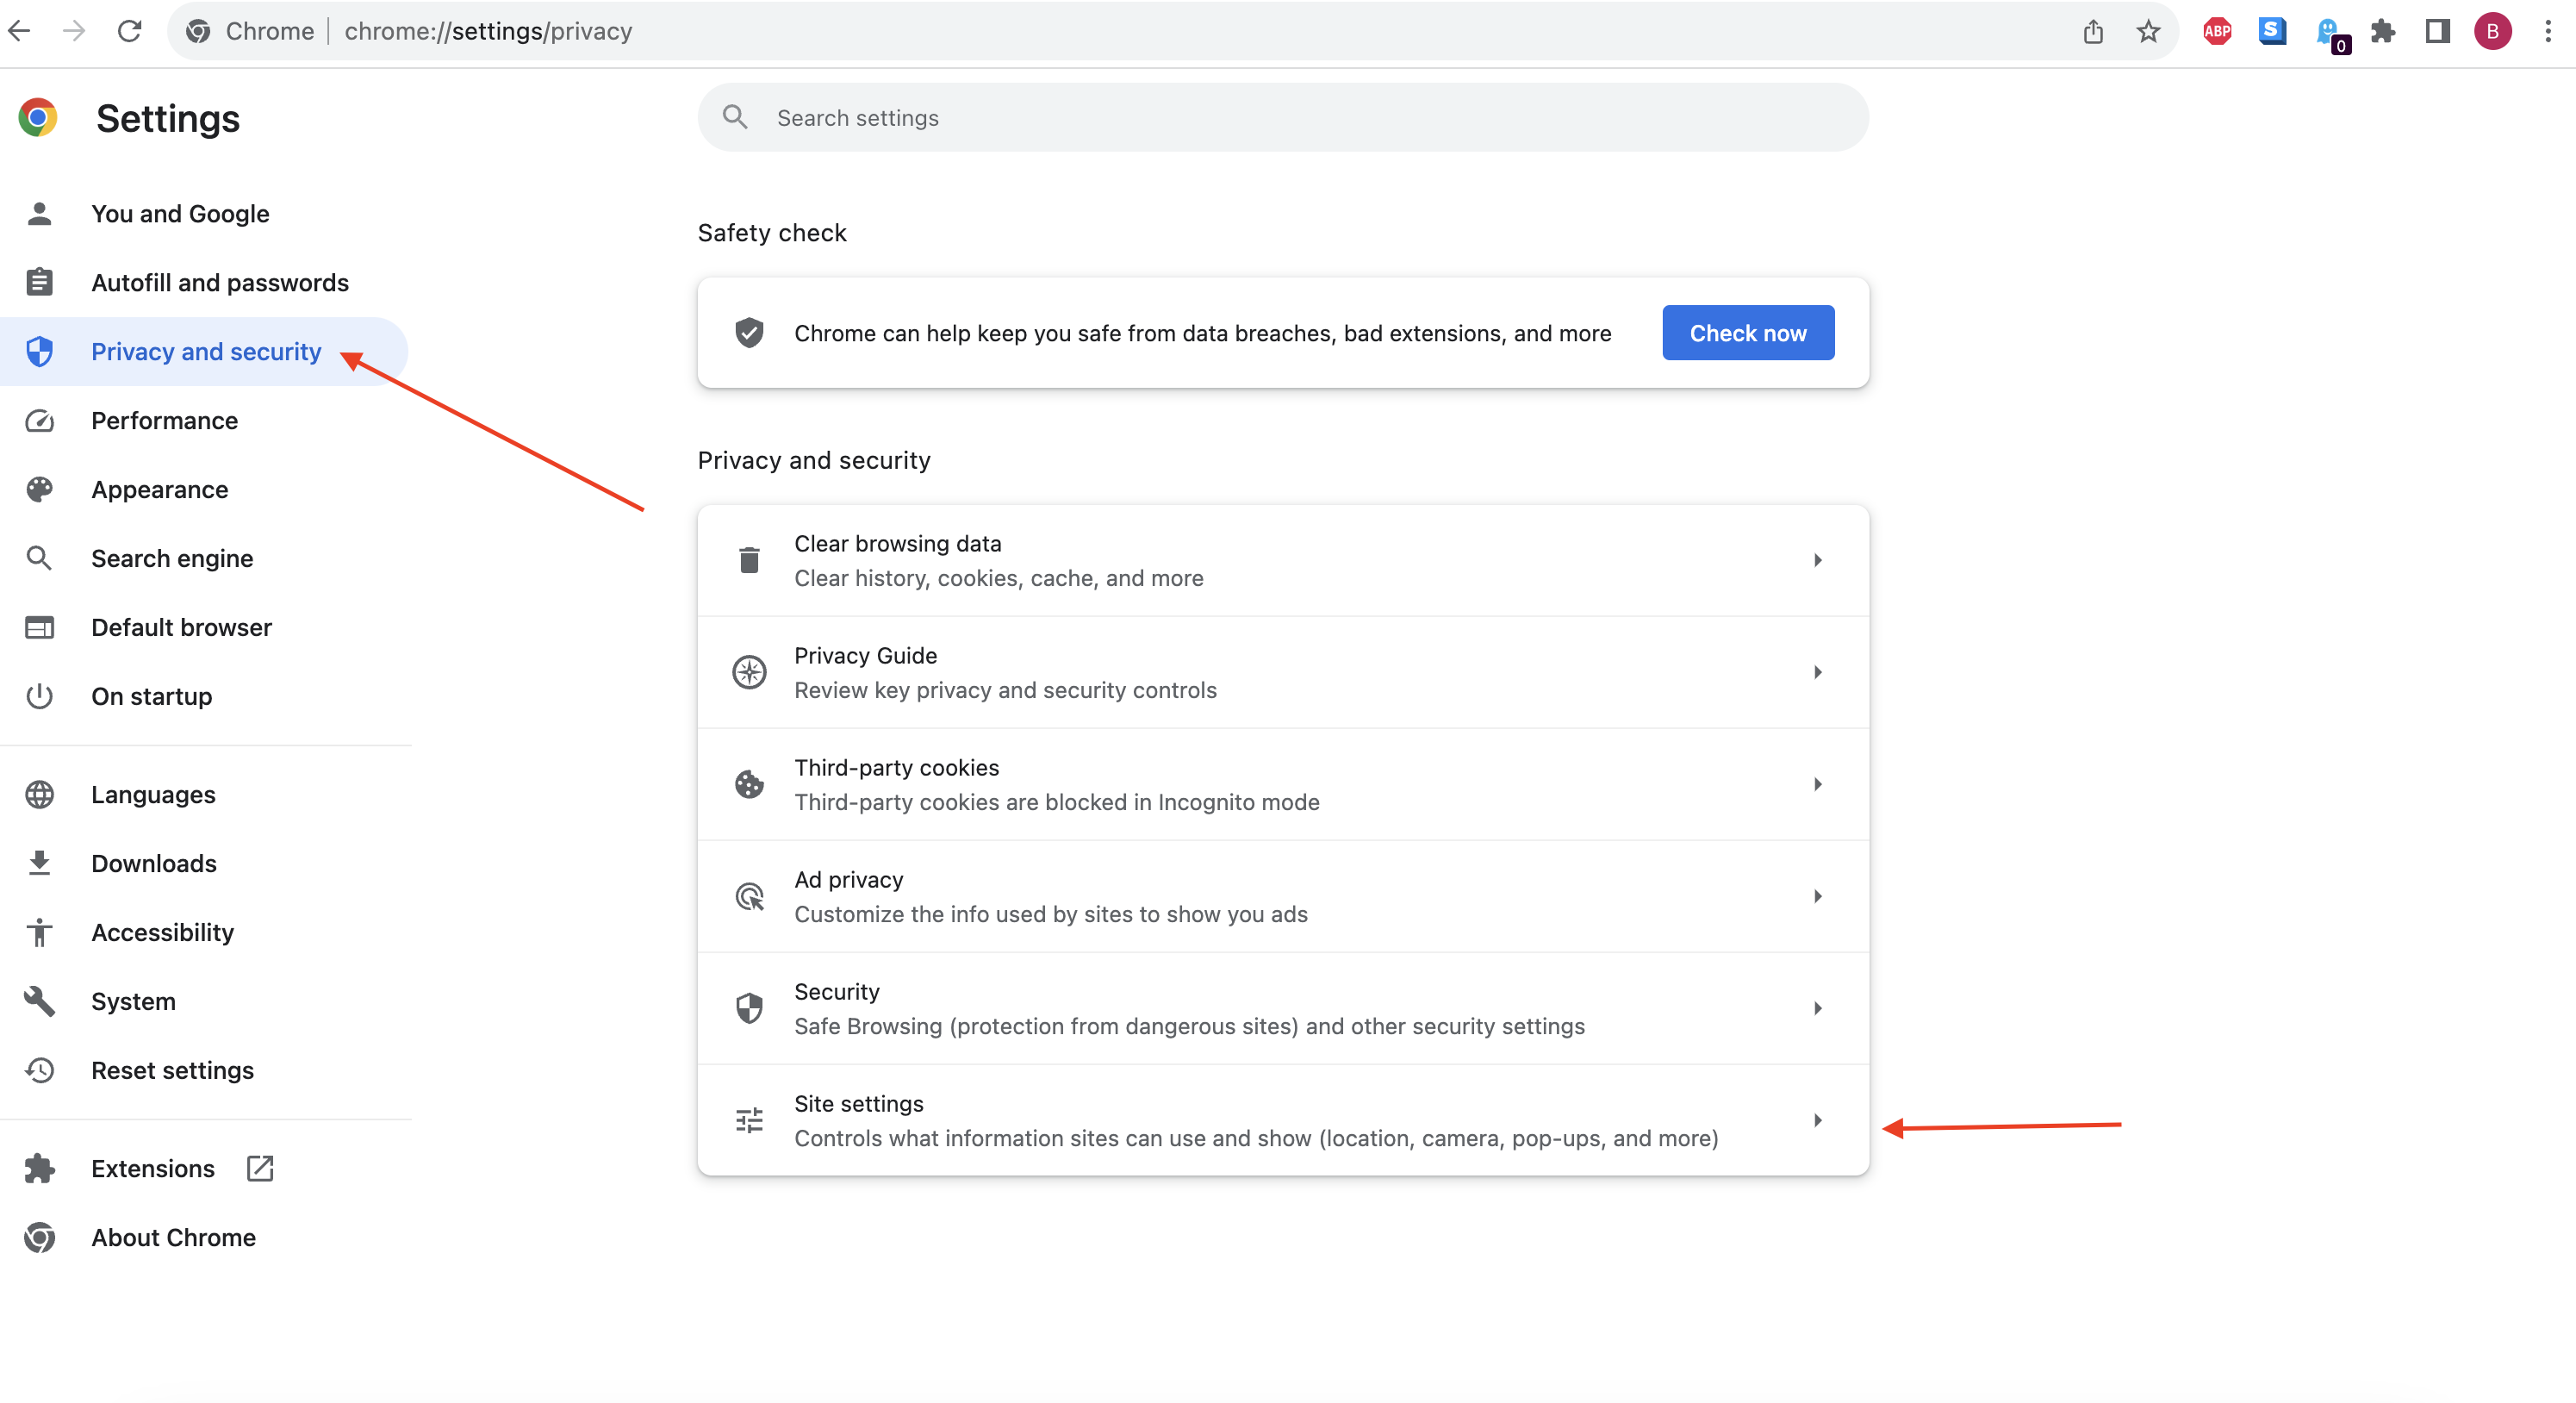Viewport: 2576px width, 1403px height.
Task: Open Chrome three-dot menu
Action: click(2547, 31)
